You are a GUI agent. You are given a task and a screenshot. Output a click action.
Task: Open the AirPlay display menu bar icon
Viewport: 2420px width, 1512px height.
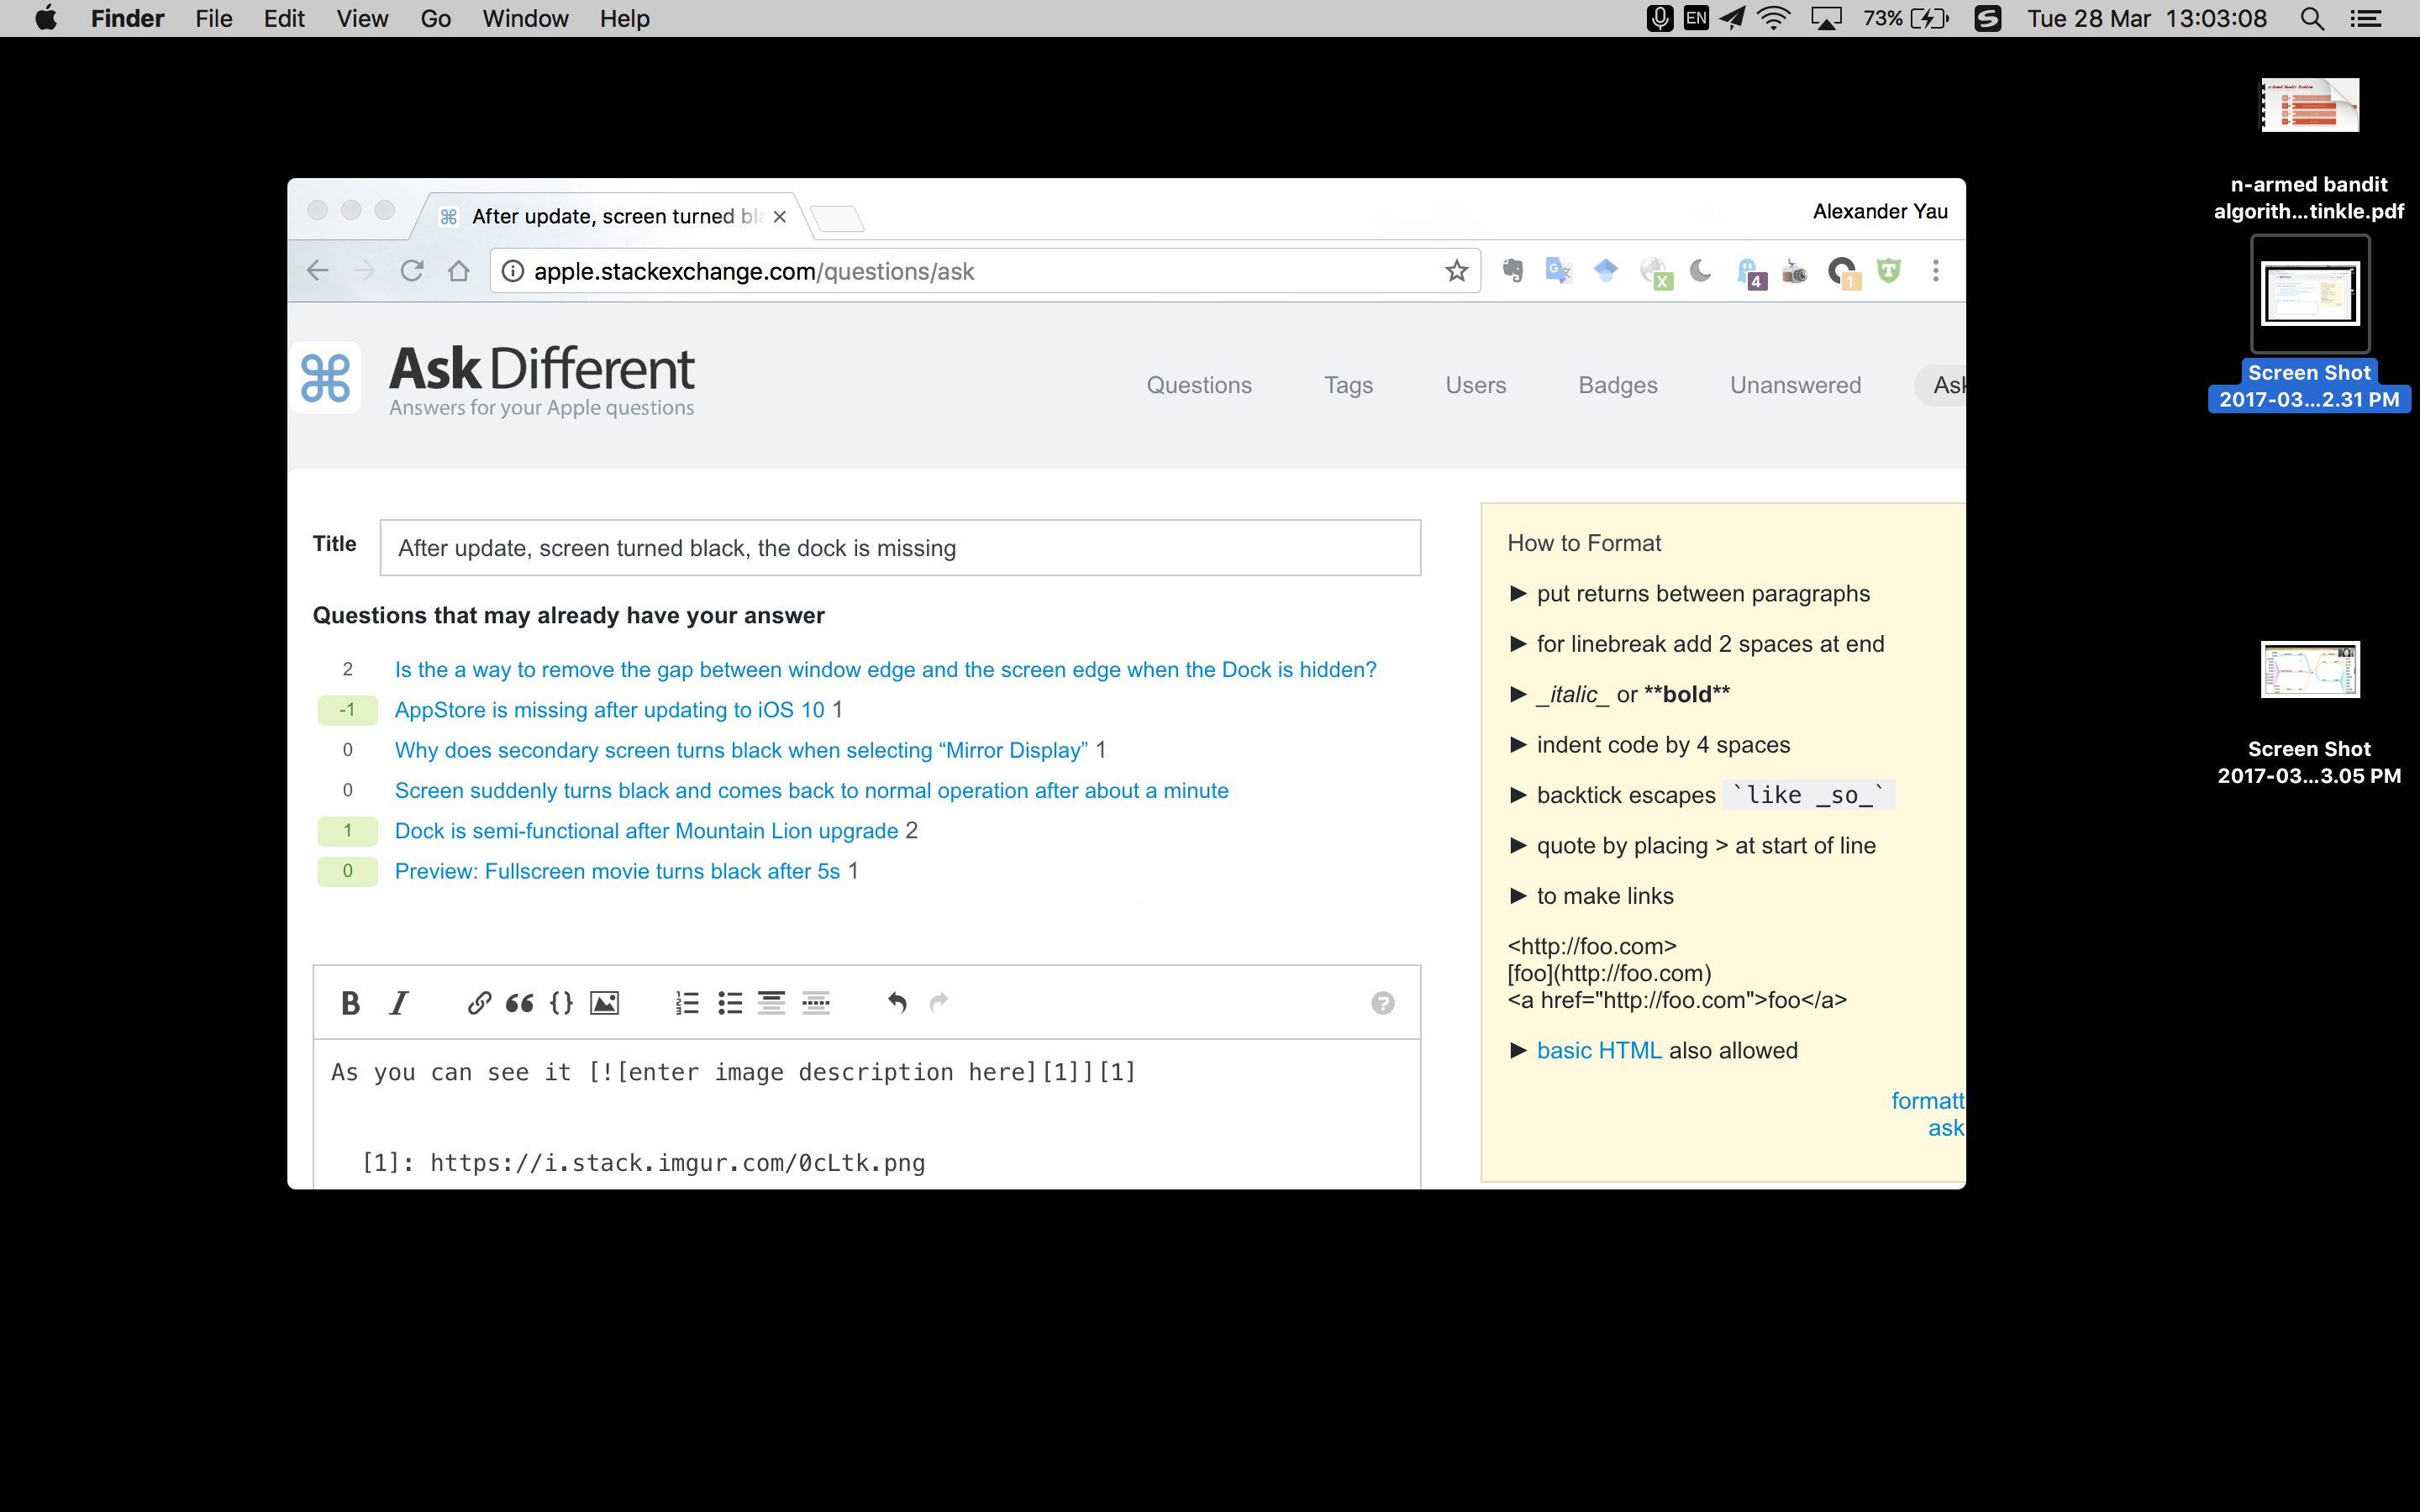click(x=1827, y=18)
